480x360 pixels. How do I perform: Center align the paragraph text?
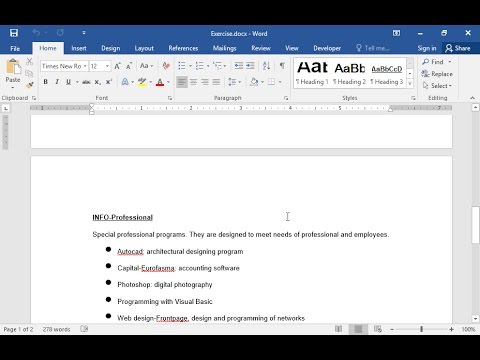[193, 82]
